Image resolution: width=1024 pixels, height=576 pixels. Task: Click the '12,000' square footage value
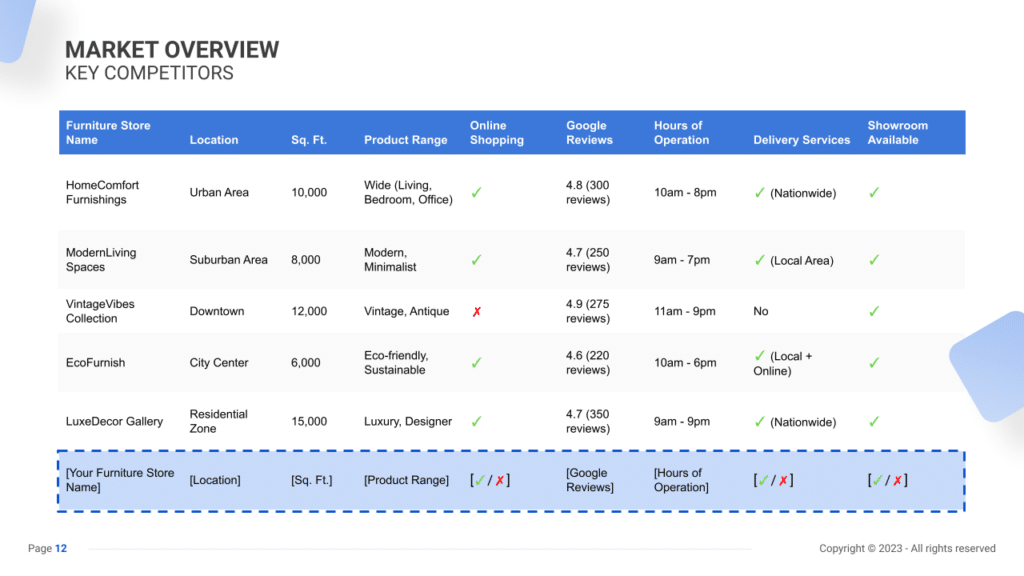coord(309,312)
